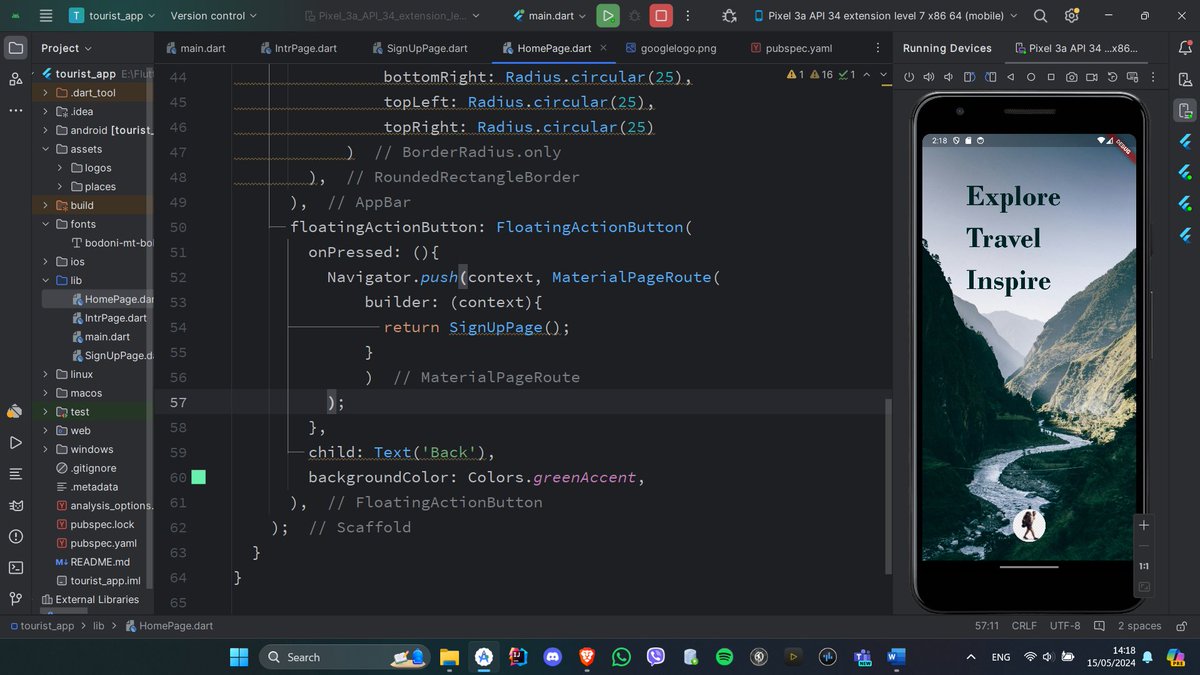
Task: Click emulator Overview square button
Action: 1050,77
